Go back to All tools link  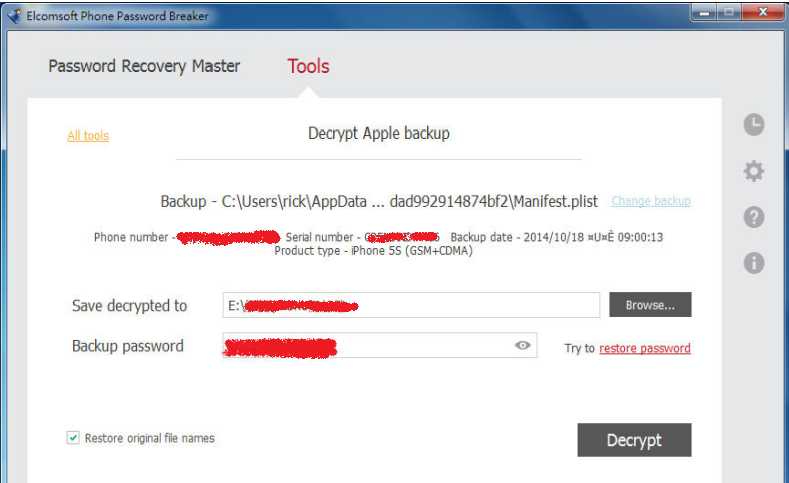point(88,135)
